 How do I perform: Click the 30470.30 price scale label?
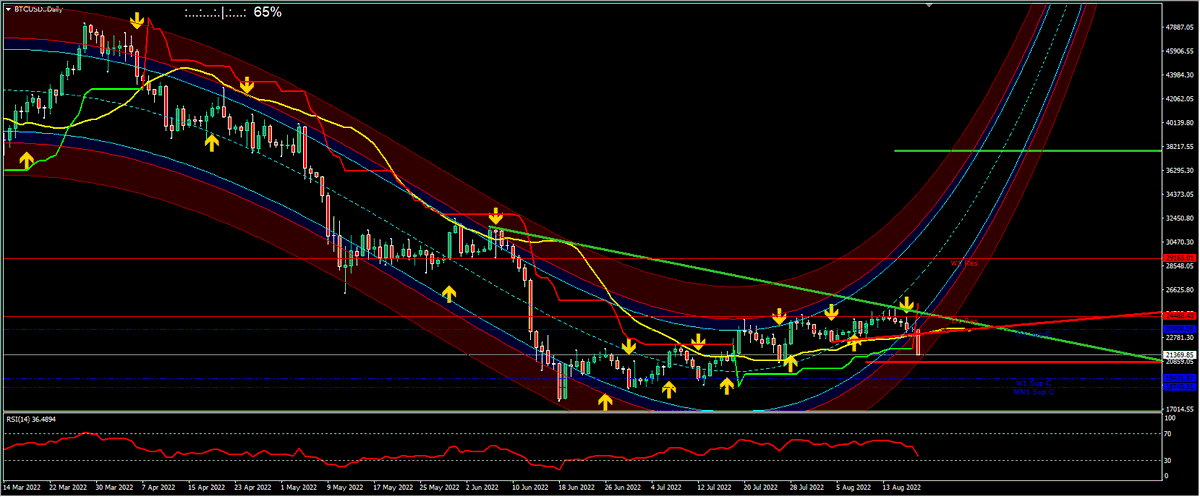[1180, 243]
